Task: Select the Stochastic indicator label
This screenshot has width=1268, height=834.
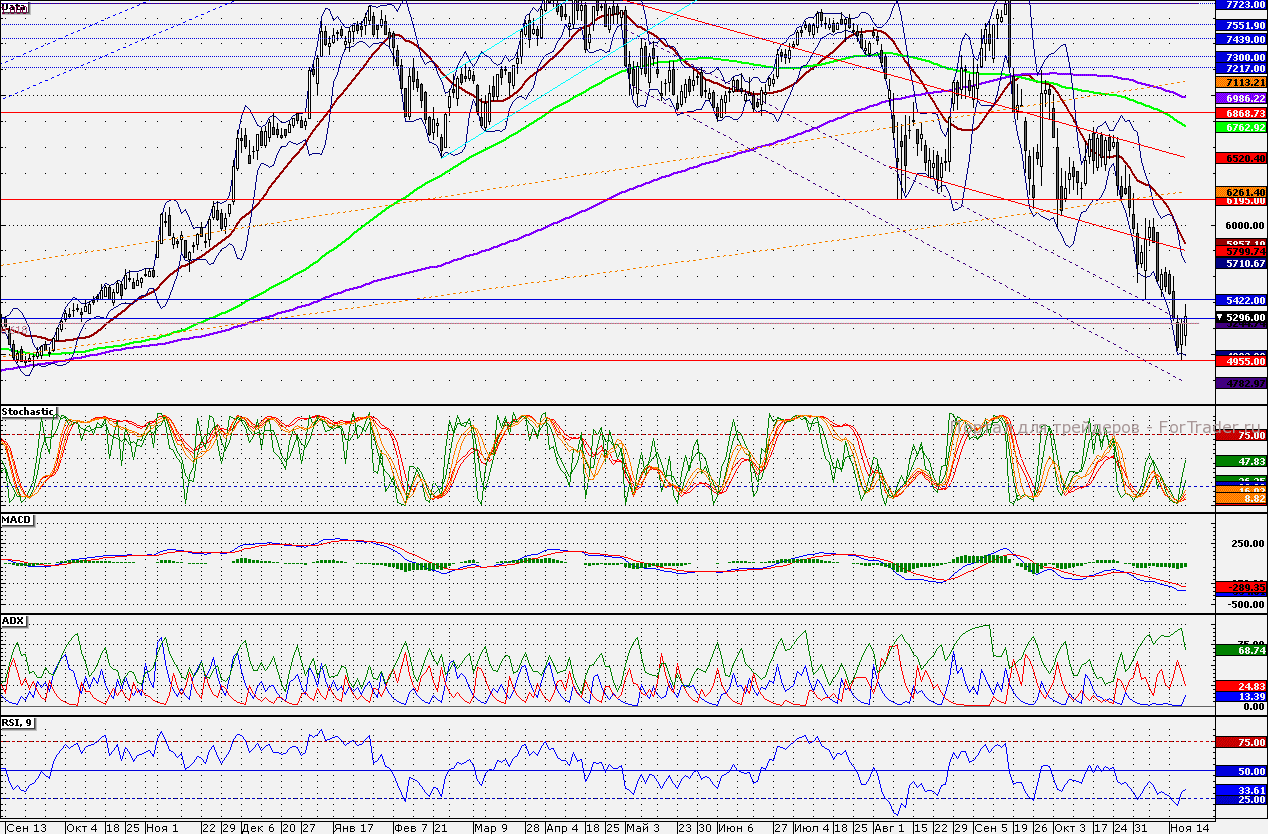Action: pos(28,411)
